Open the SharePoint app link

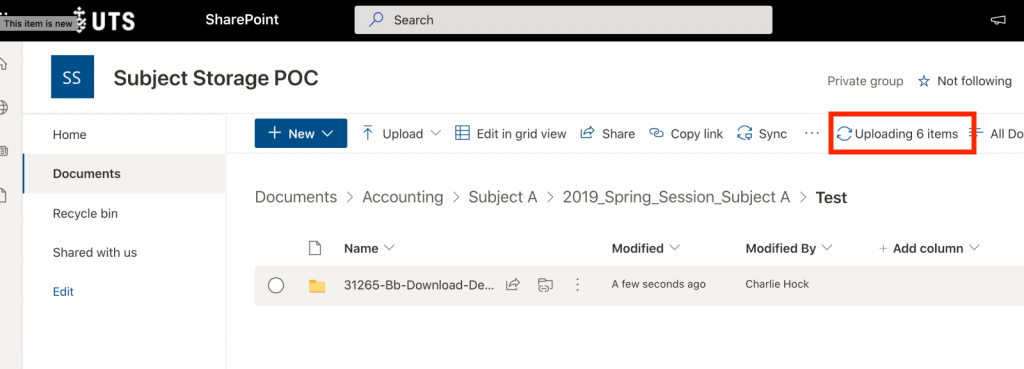click(x=242, y=20)
